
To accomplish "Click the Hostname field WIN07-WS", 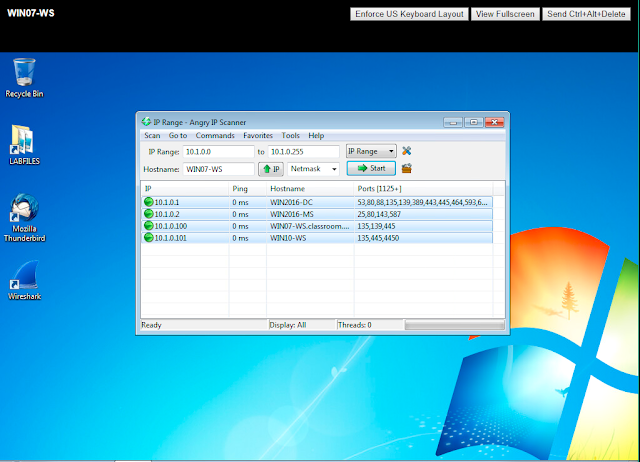I will (218, 169).
